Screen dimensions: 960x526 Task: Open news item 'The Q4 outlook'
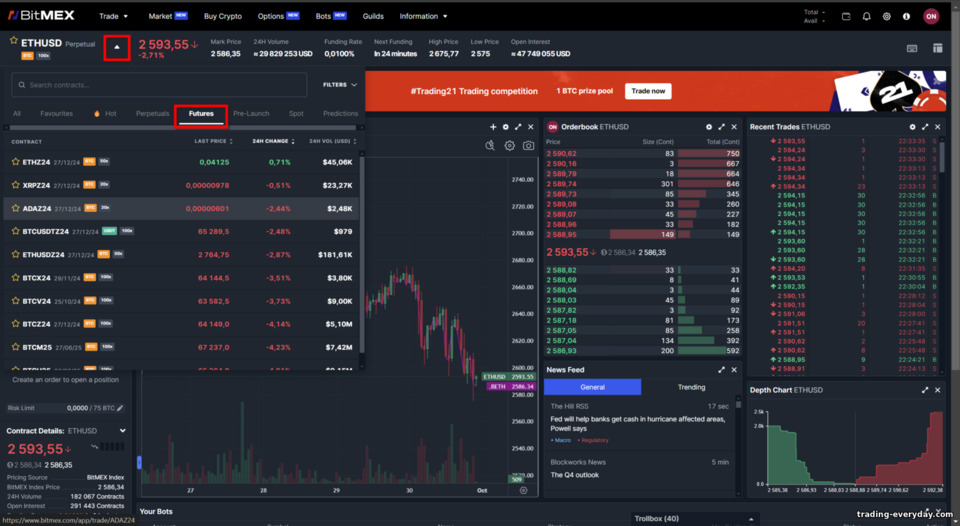[574, 475]
